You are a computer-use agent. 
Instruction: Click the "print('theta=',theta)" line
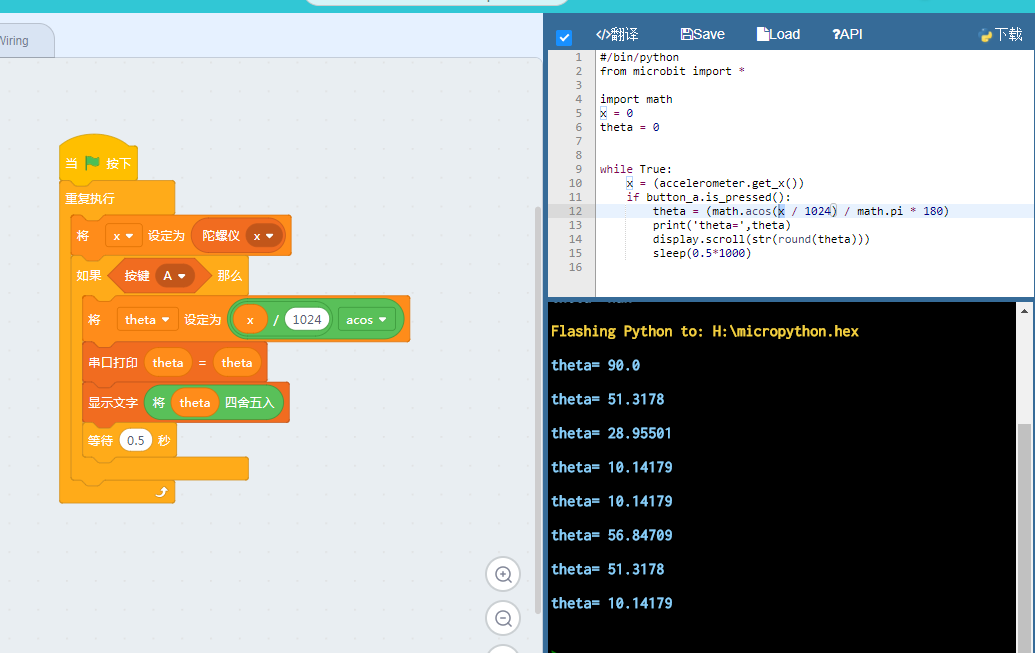(721, 225)
